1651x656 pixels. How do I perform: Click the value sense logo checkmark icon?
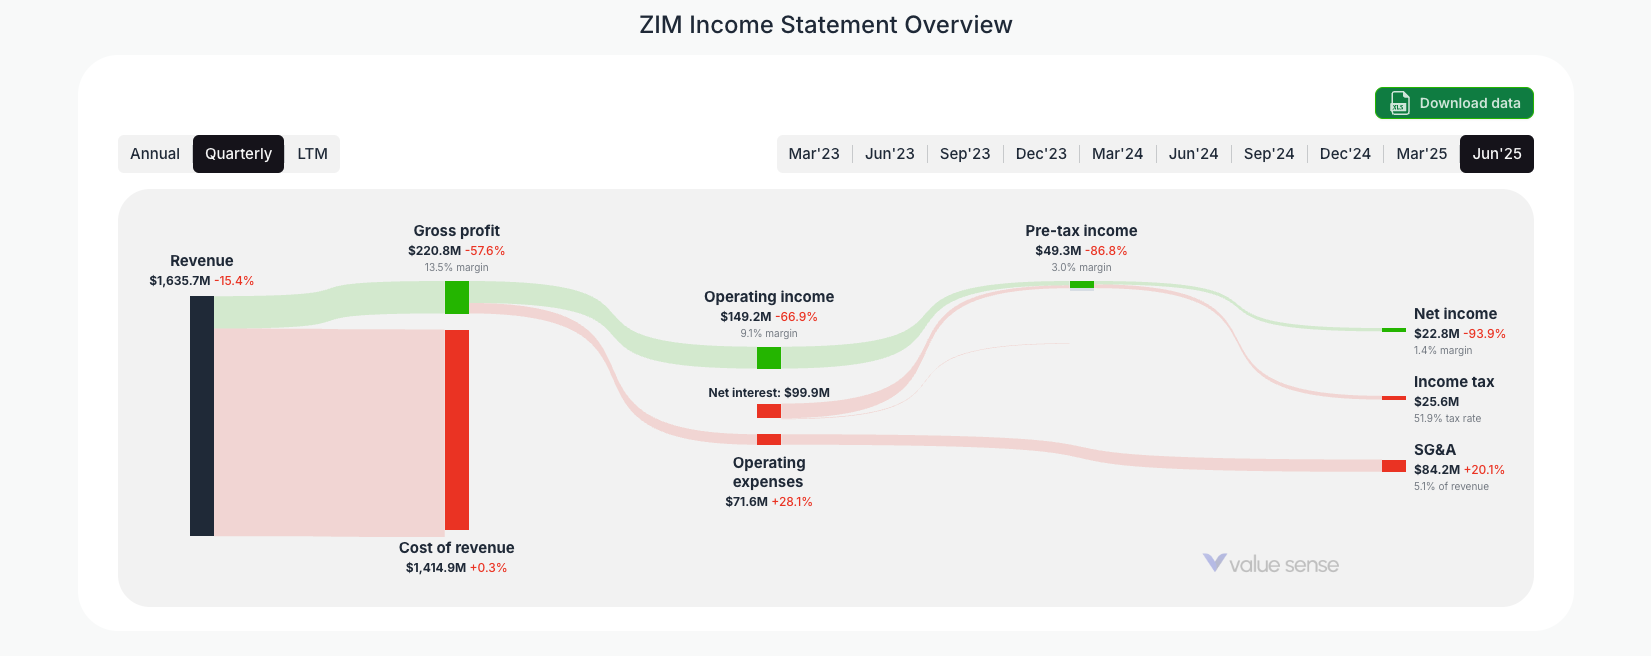tap(1213, 562)
